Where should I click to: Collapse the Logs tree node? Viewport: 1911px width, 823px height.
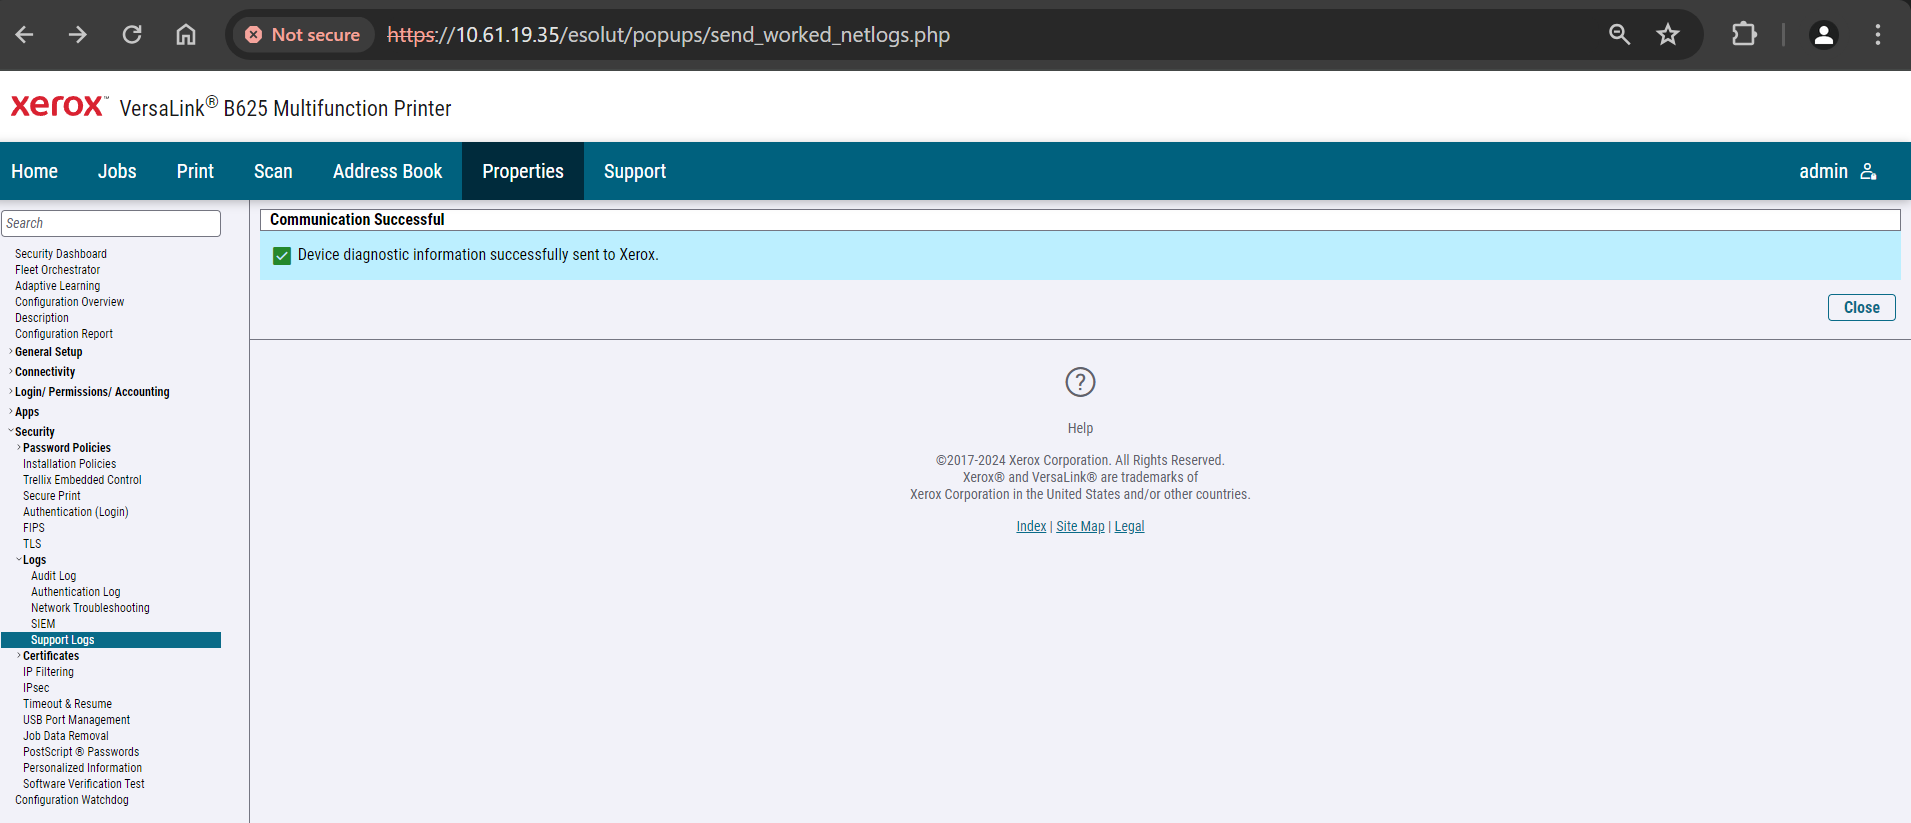(33, 560)
